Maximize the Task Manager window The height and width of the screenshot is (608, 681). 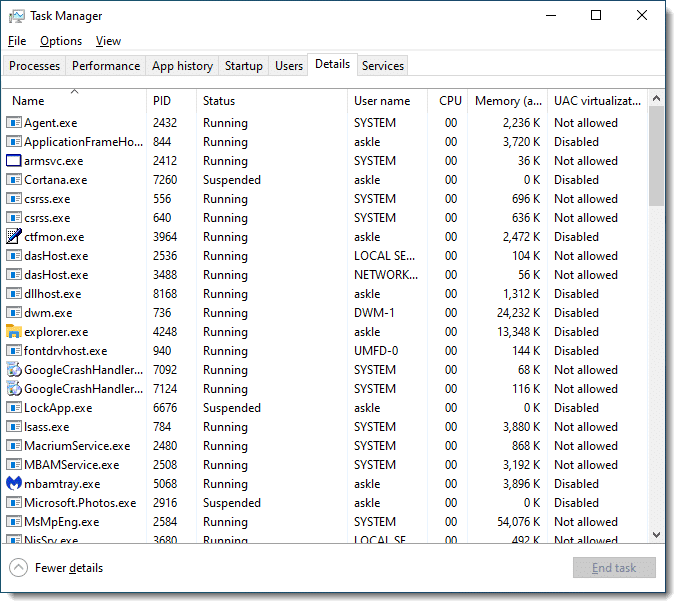597,16
